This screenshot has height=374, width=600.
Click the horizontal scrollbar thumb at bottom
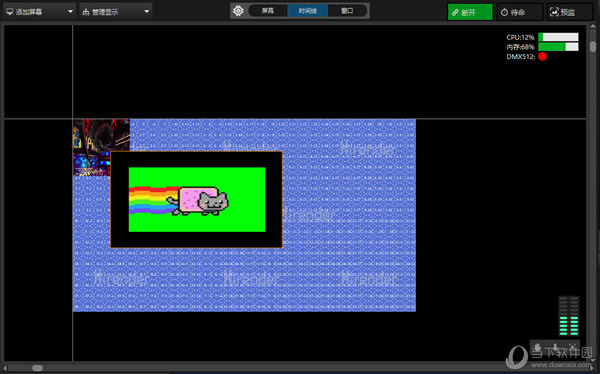[38, 368]
